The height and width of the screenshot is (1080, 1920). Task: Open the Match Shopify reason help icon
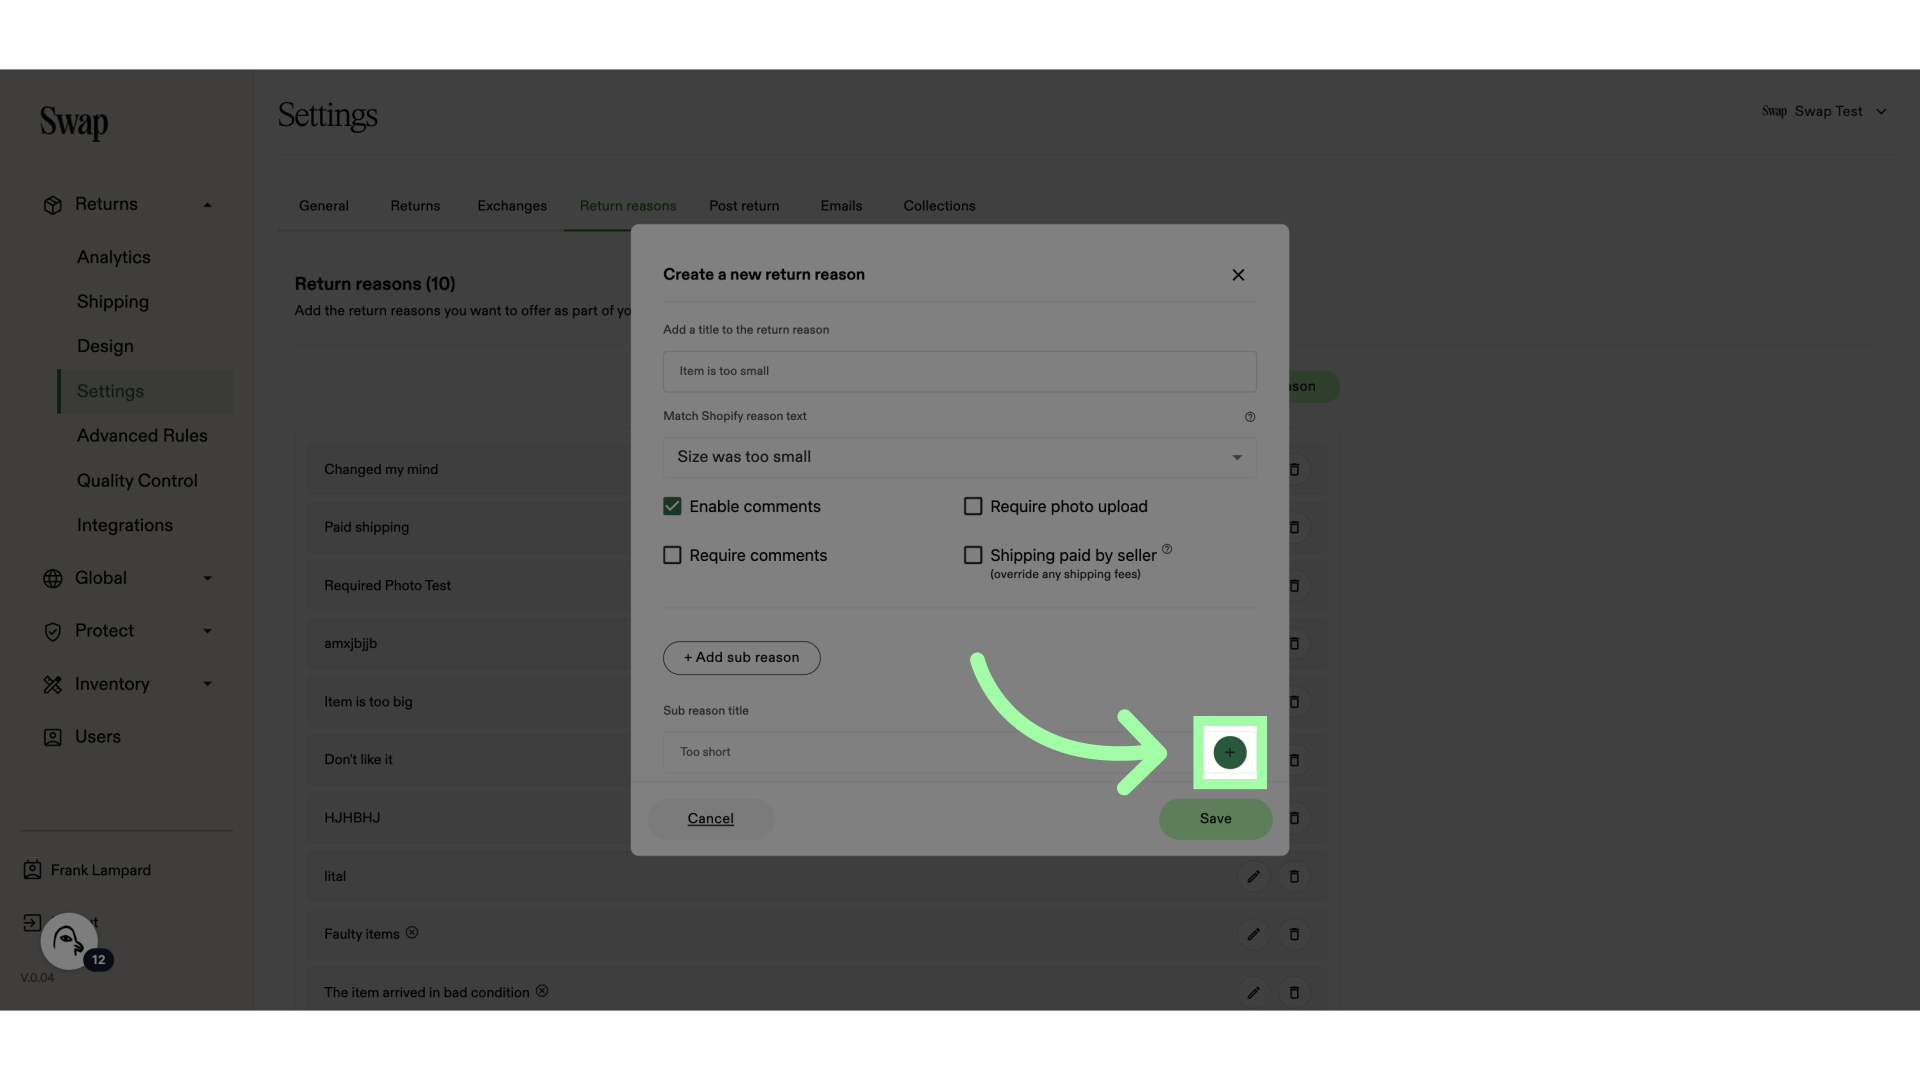pos(1250,417)
